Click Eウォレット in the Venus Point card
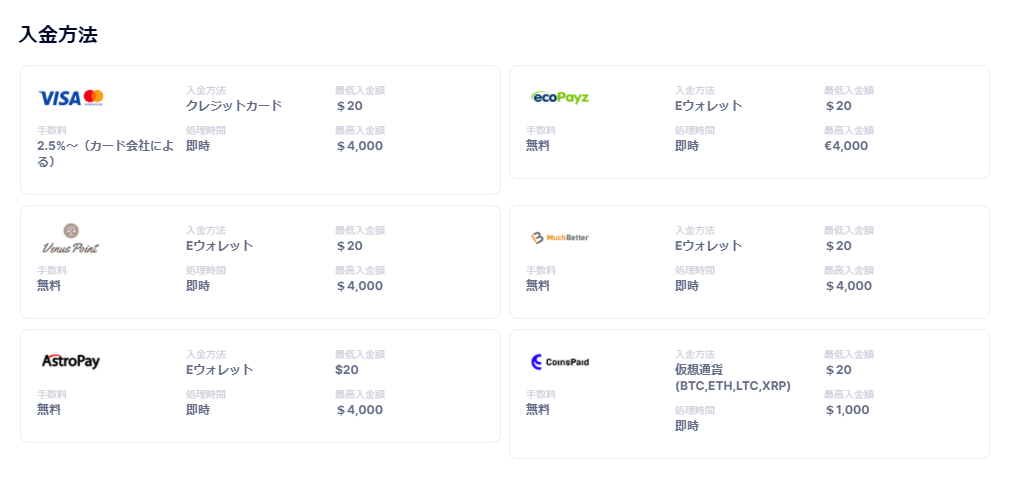 tap(220, 246)
